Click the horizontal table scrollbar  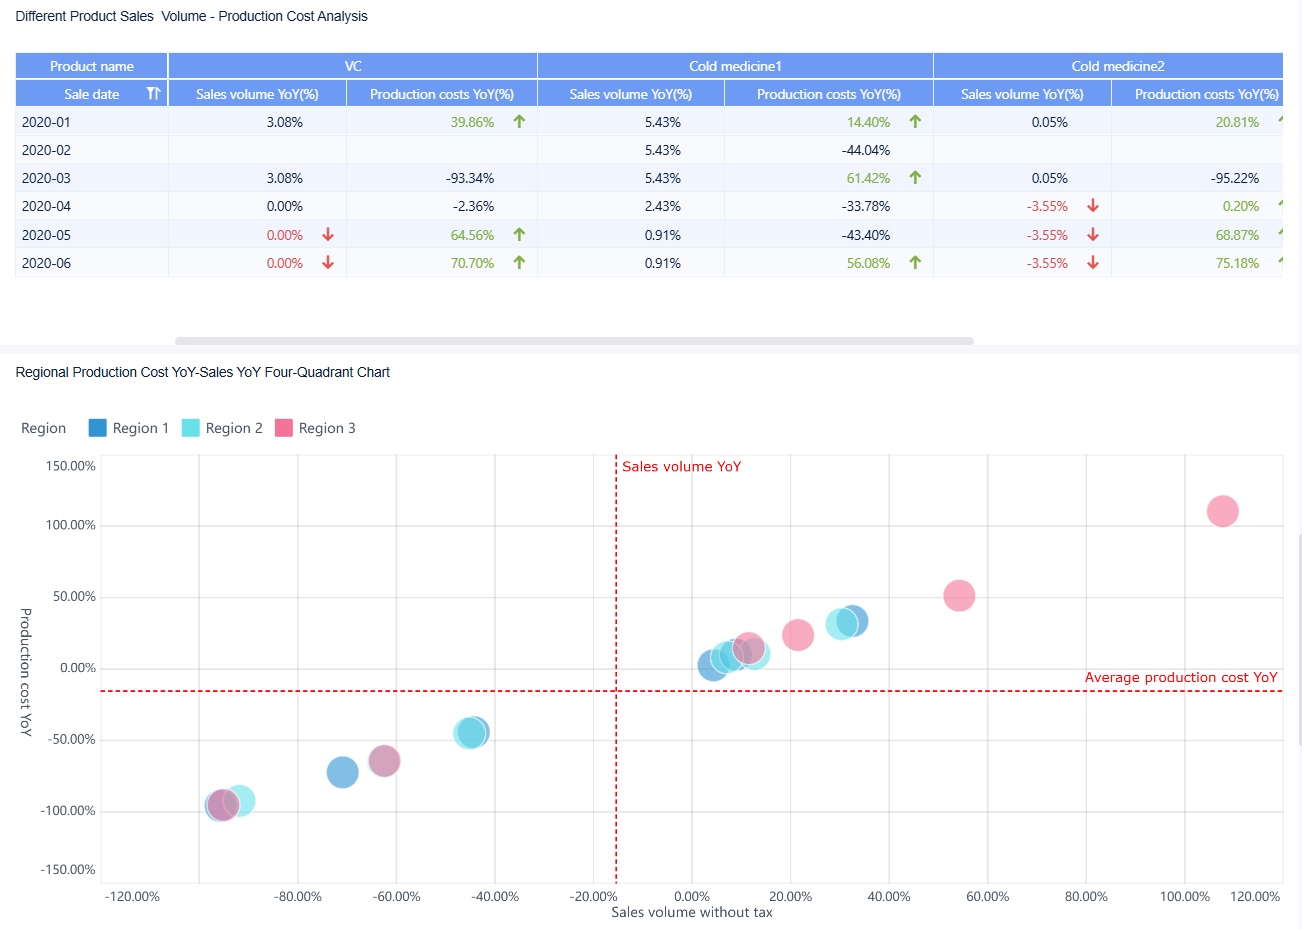[x=576, y=341]
